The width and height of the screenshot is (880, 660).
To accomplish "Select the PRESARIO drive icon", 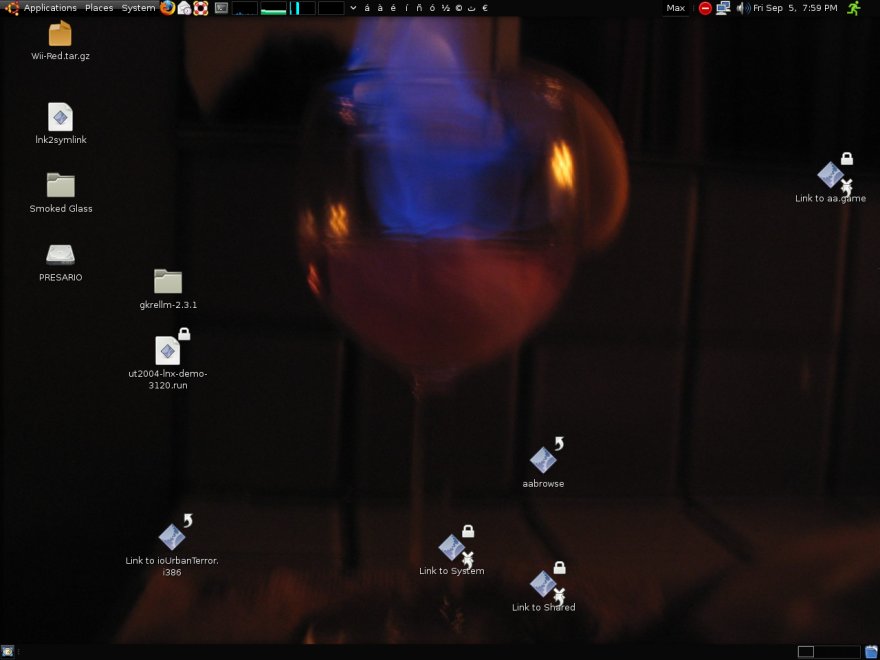I will 60,254.
